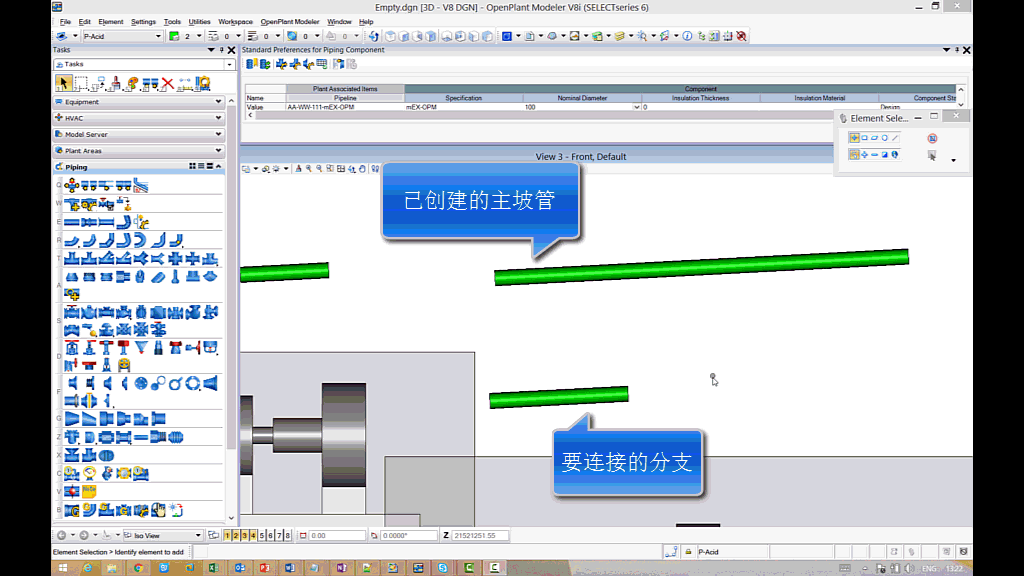Click the Specification value mEX-OPM

point(421,107)
